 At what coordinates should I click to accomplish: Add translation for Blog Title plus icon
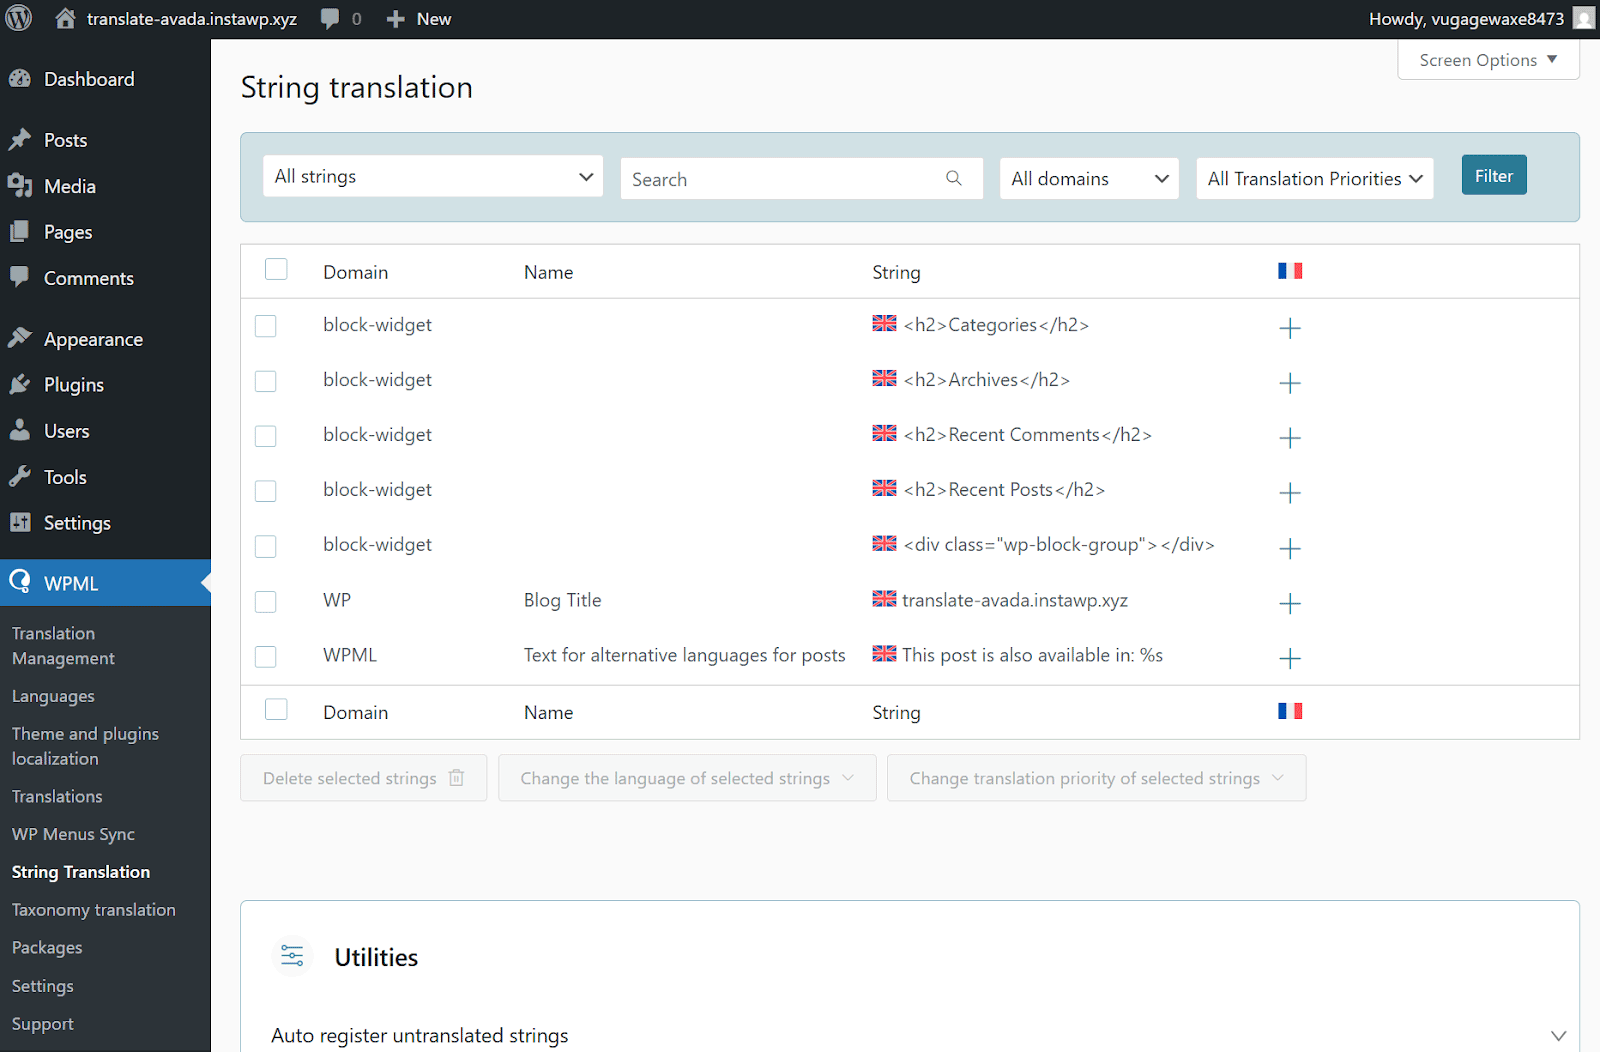click(1290, 603)
